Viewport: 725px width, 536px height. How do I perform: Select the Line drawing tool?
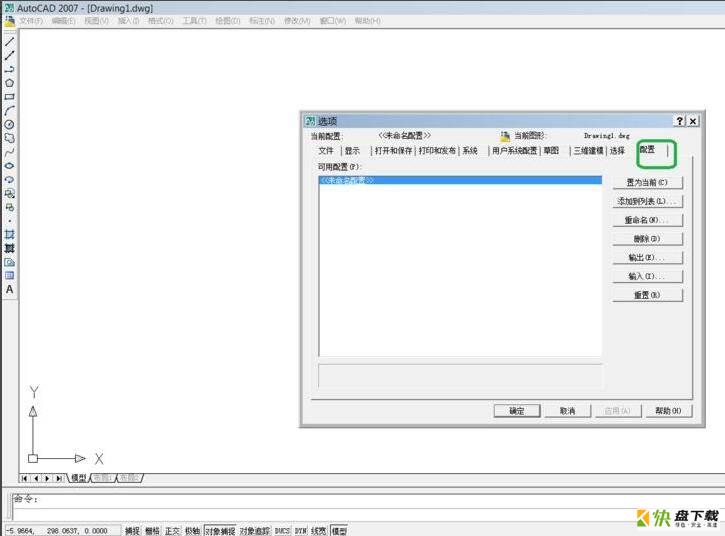(x=9, y=42)
